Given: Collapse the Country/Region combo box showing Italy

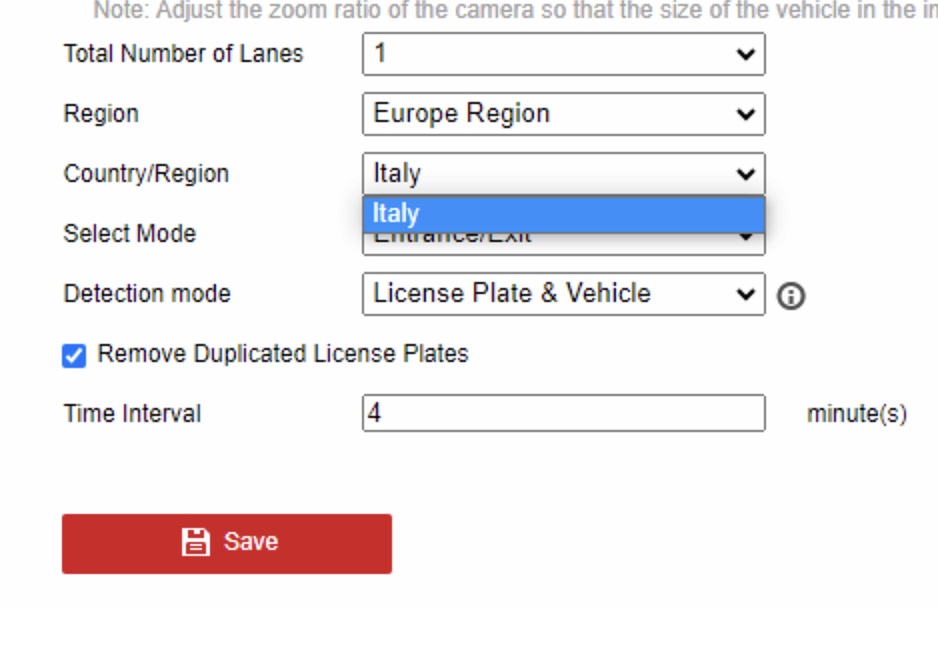Looking at the screenshot, I should point(563,174).
